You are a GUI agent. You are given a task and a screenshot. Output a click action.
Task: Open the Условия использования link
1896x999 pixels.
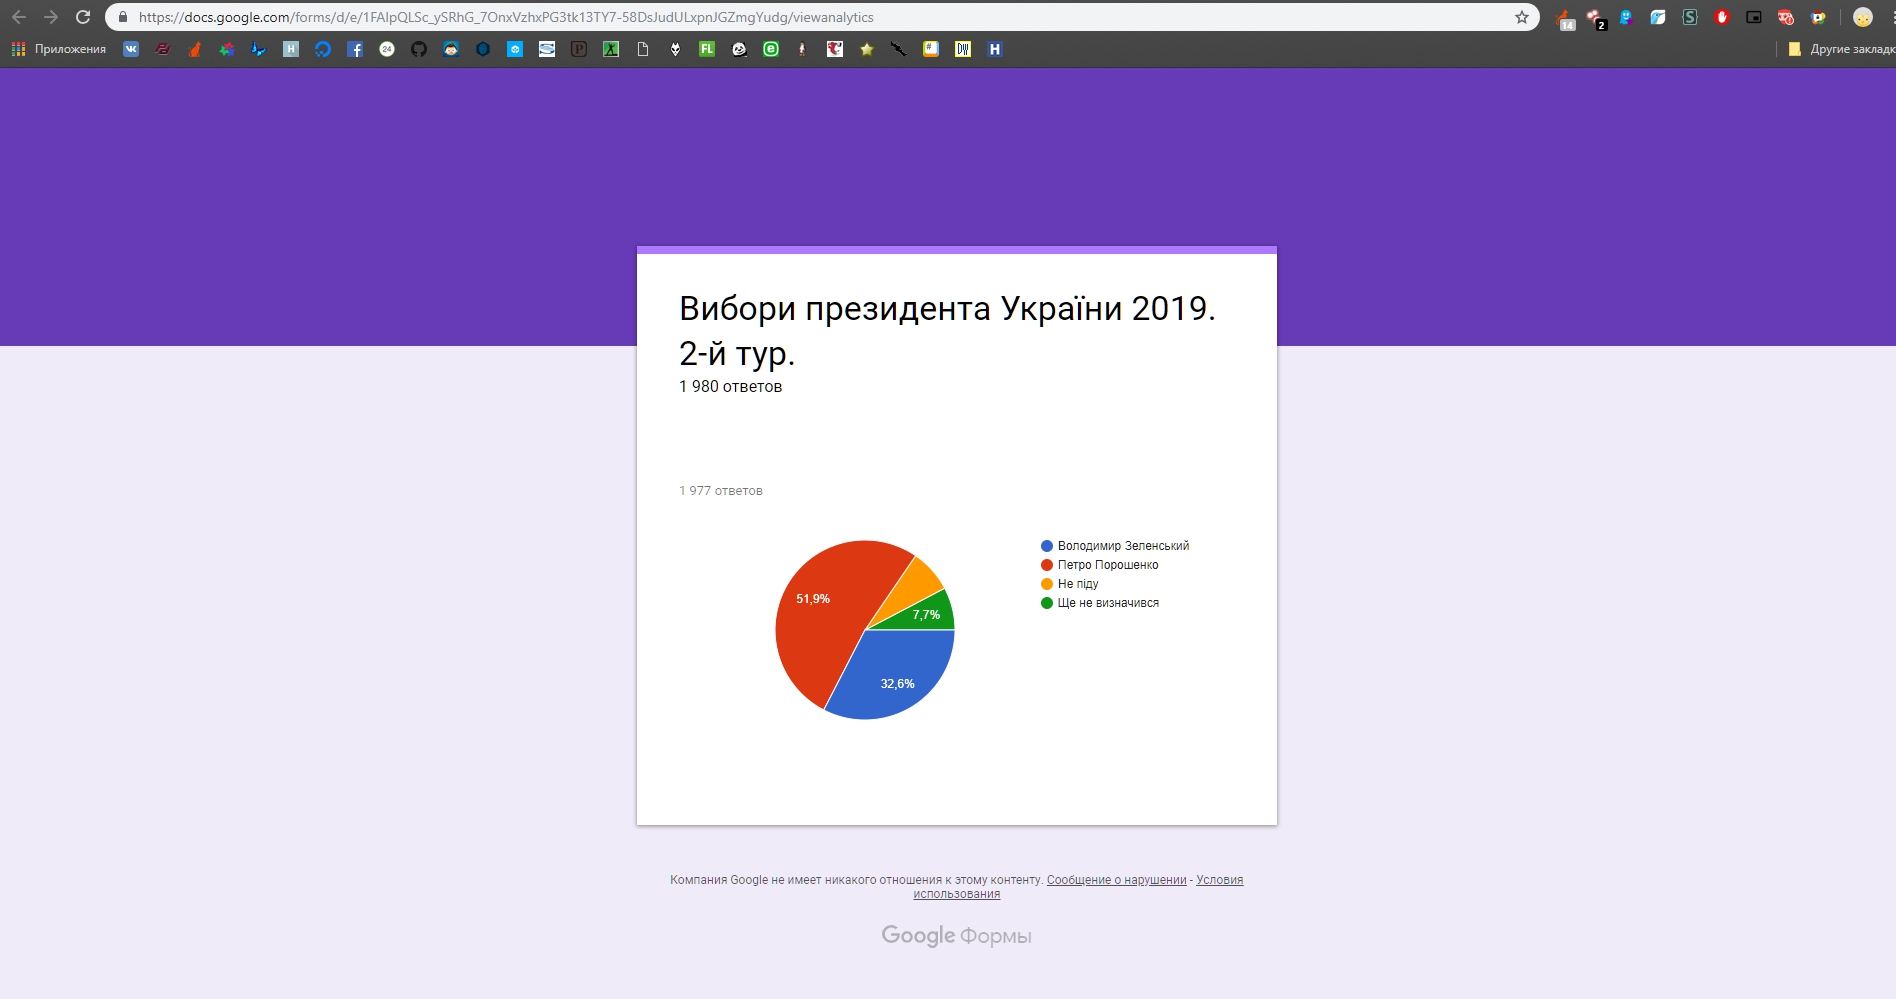(1219, 880)
